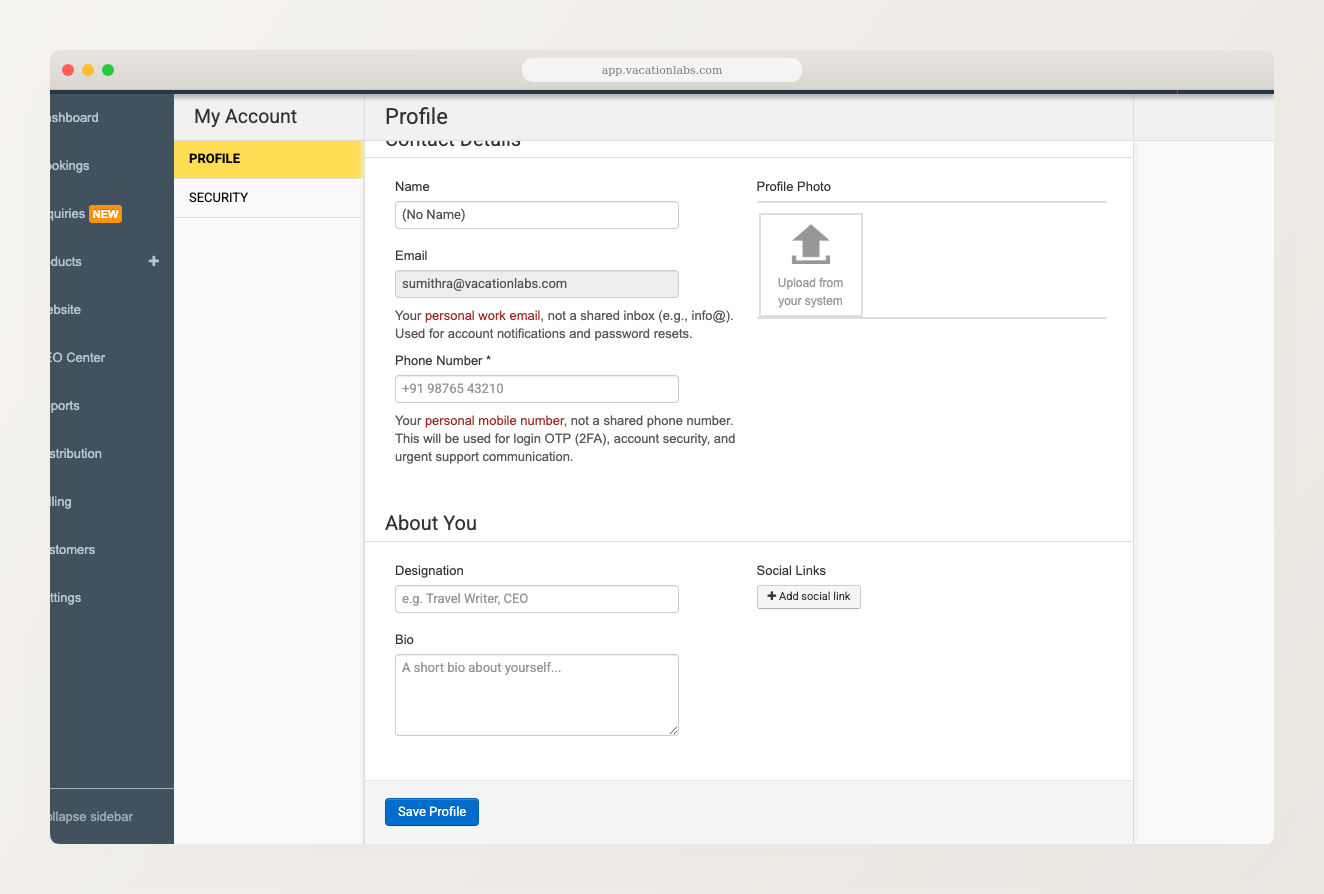Focus the Bio text area

click(536, 694)
